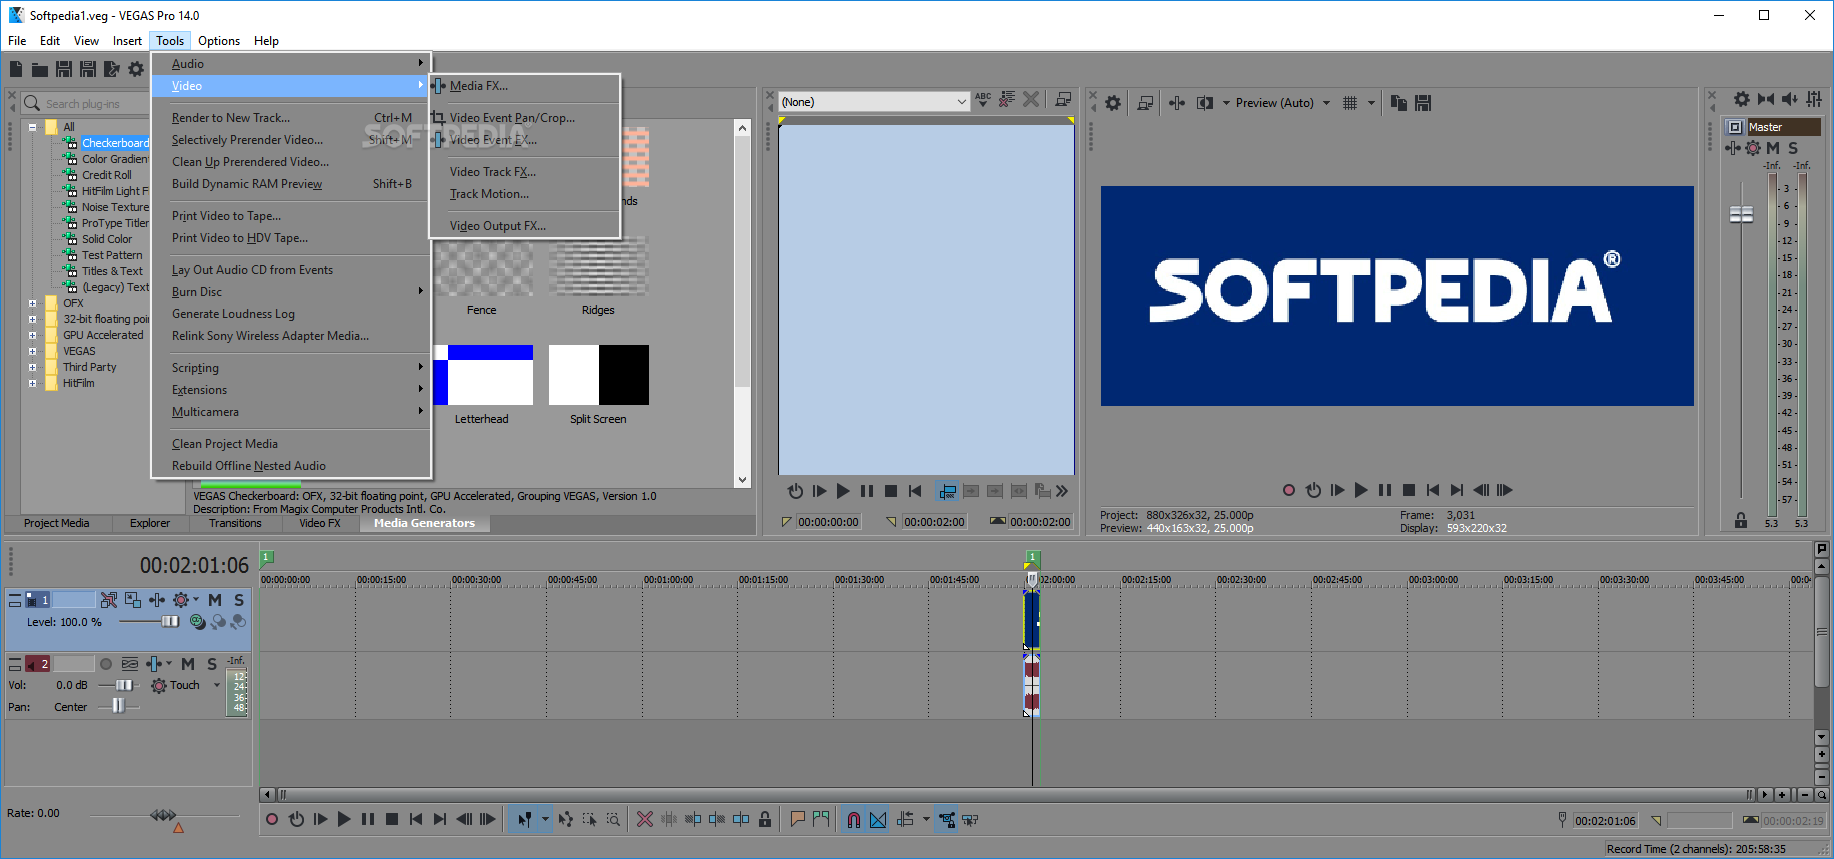Expand the GPU Accelerated folder
1834x859 pixels.
coord(33,335)
